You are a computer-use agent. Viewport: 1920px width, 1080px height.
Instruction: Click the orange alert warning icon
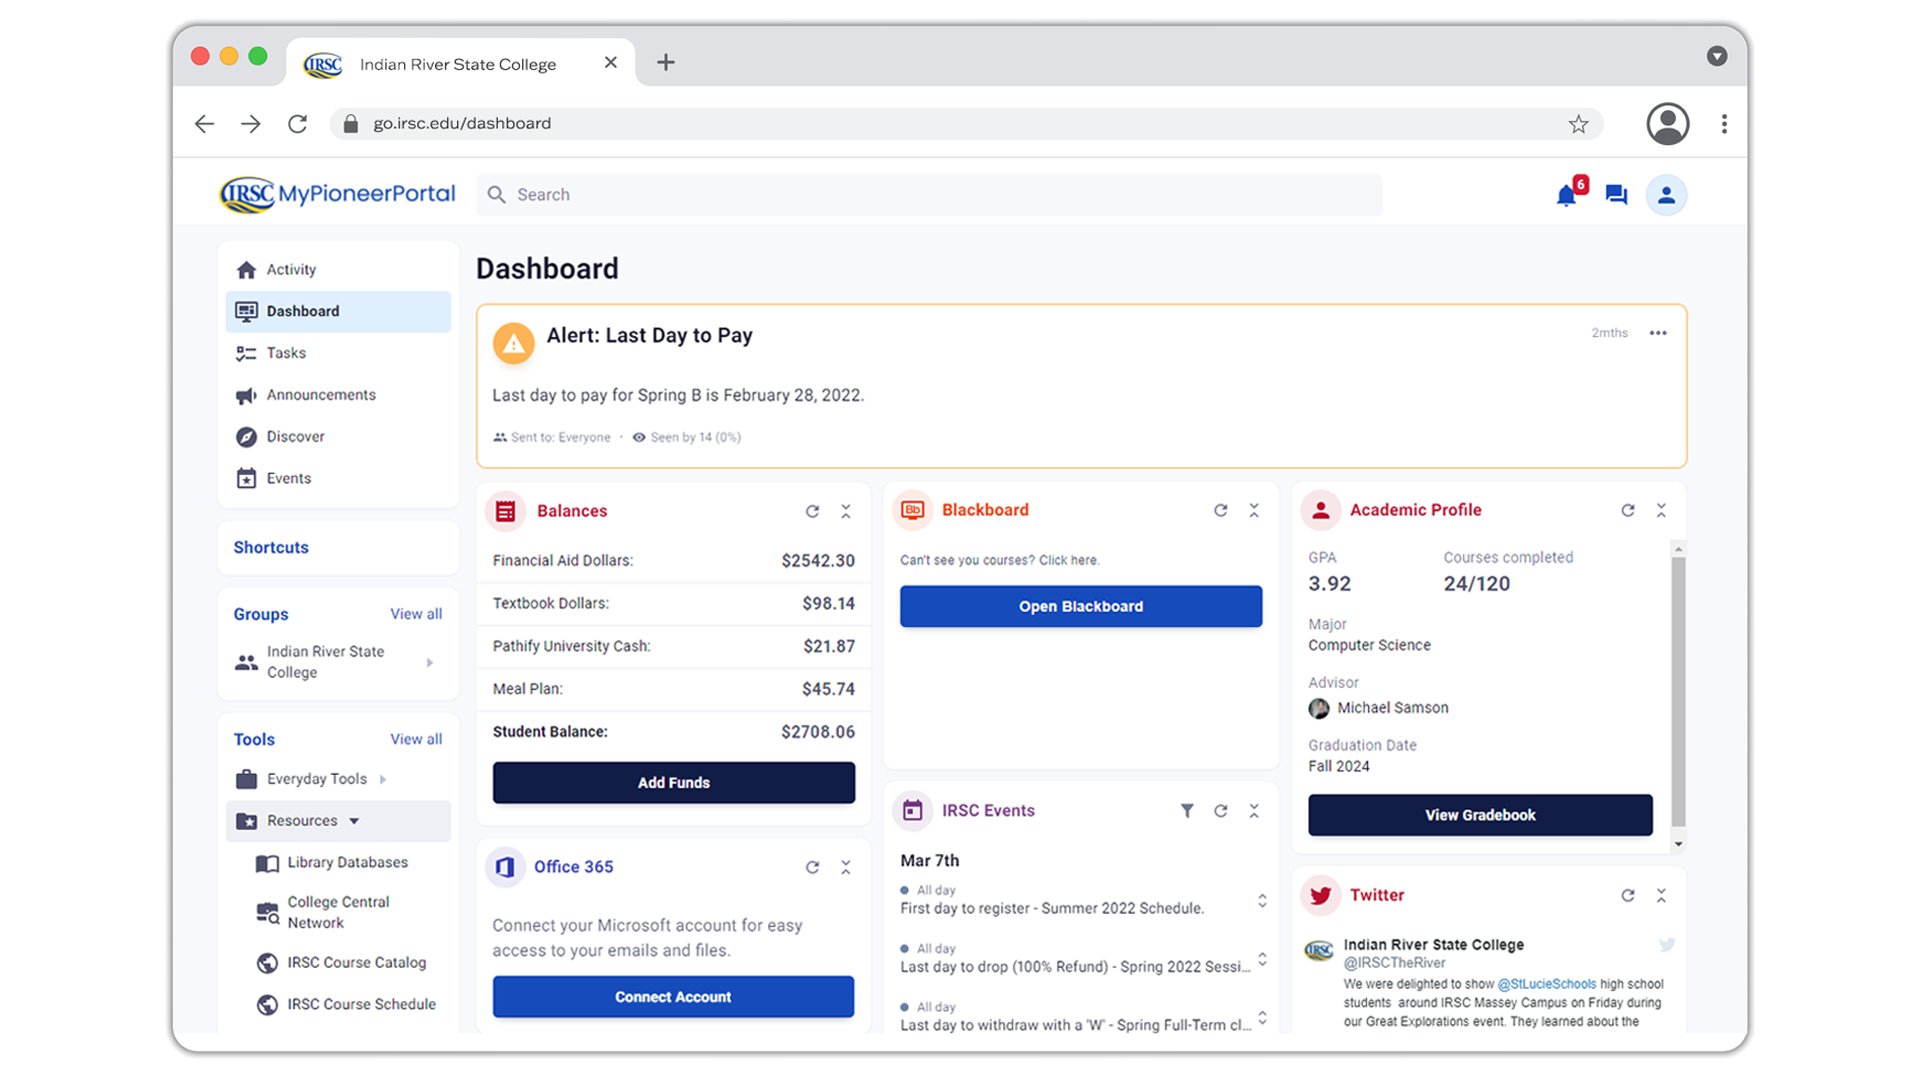click(x=513, y=343)
